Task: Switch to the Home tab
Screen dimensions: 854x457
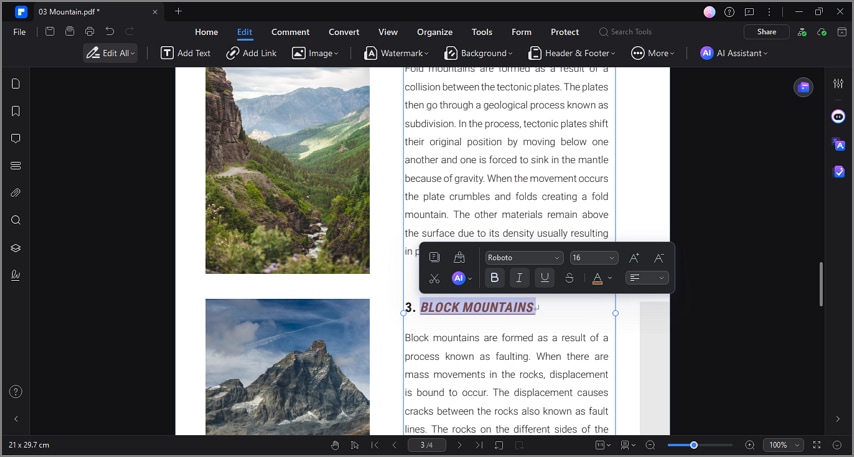Action: (x=206, y=32)
